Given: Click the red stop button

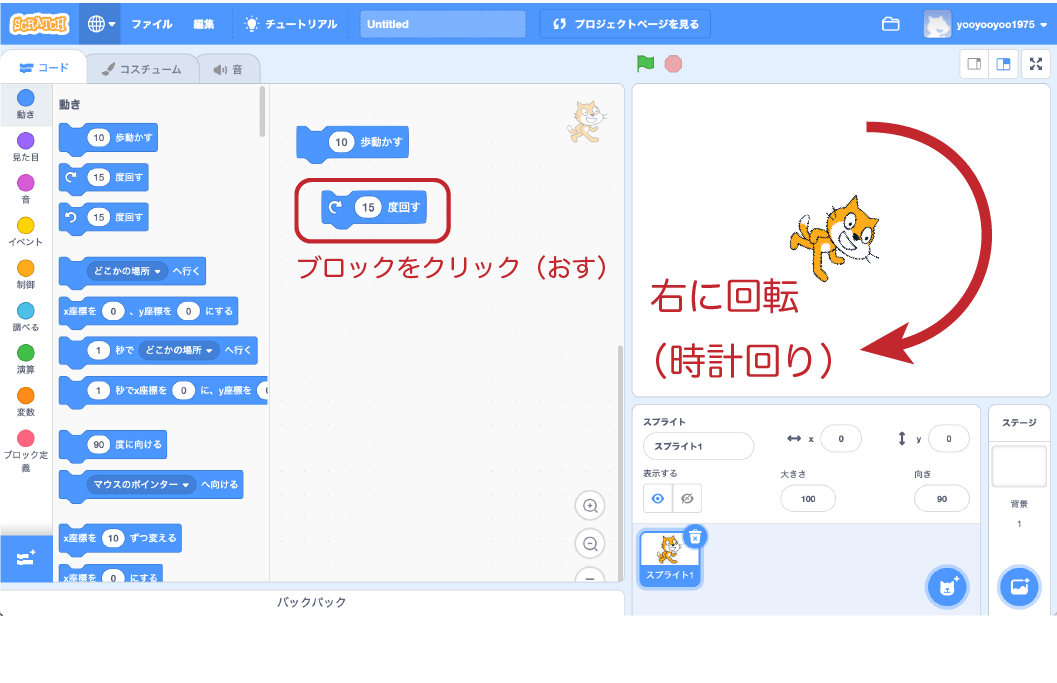Looking at the screenshot, I should coord(673,64).
